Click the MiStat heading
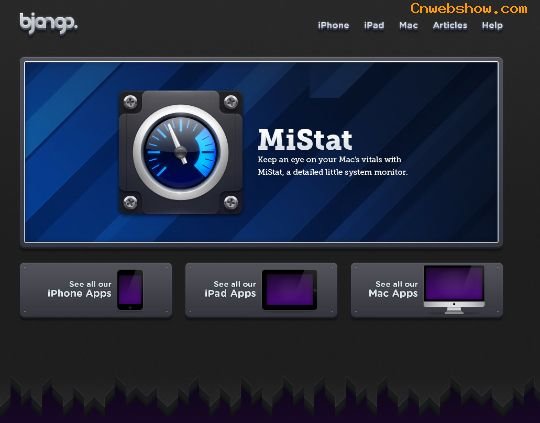The height and width of the screenshot is (423, 540). pos(305,140)
